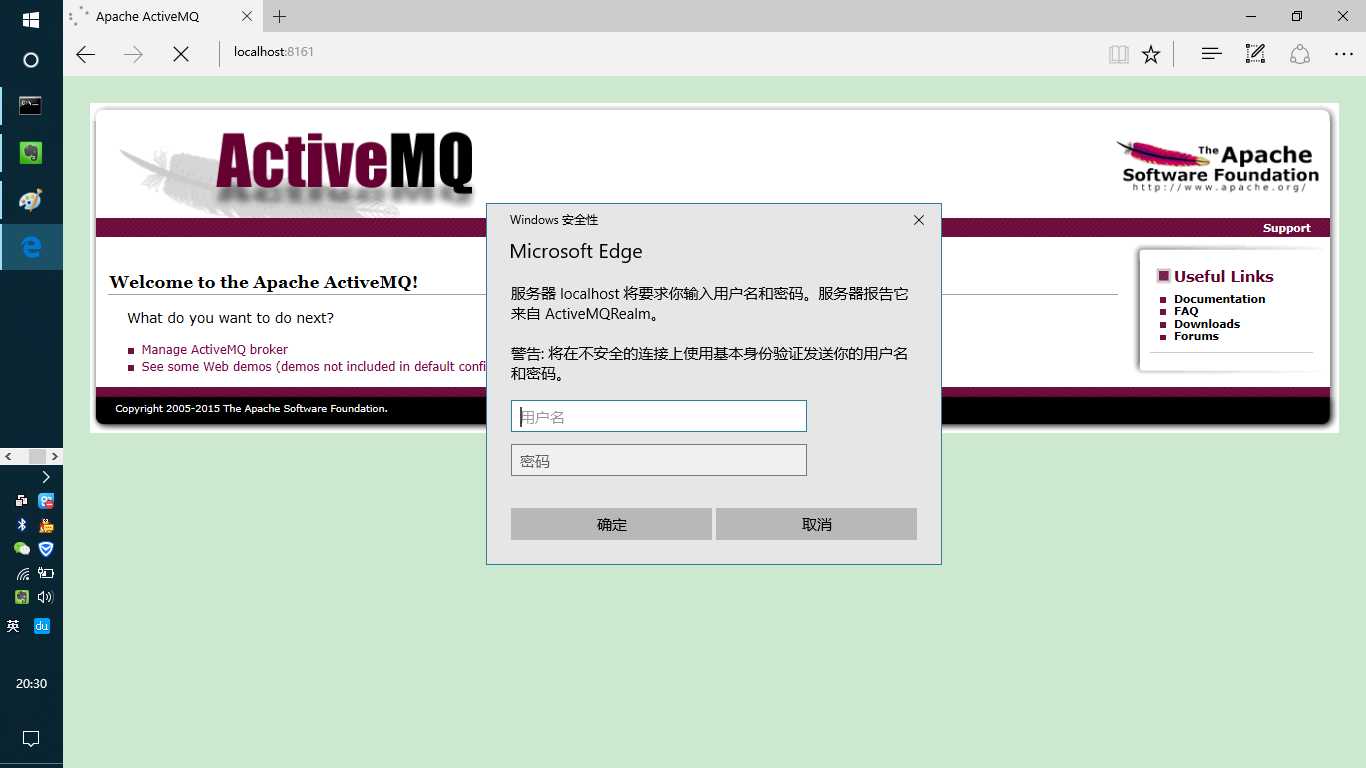Go back using the browser back arrow
This screenshot has width=1366, height=768.
[x=86, y=54]
